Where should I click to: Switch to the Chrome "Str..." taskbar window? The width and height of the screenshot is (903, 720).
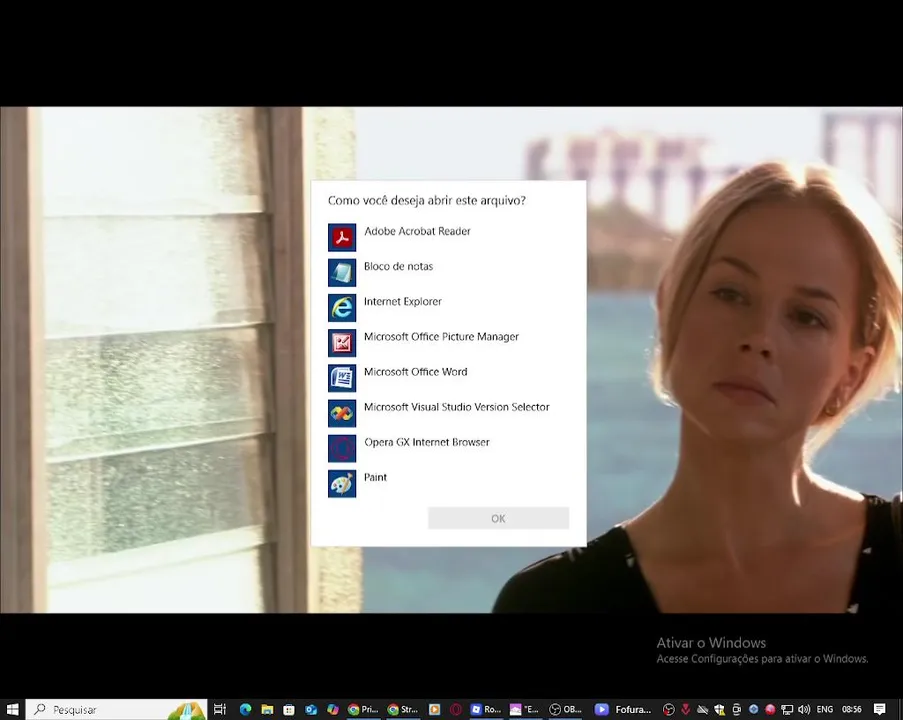pyautogui.click(x=403, y=709)
